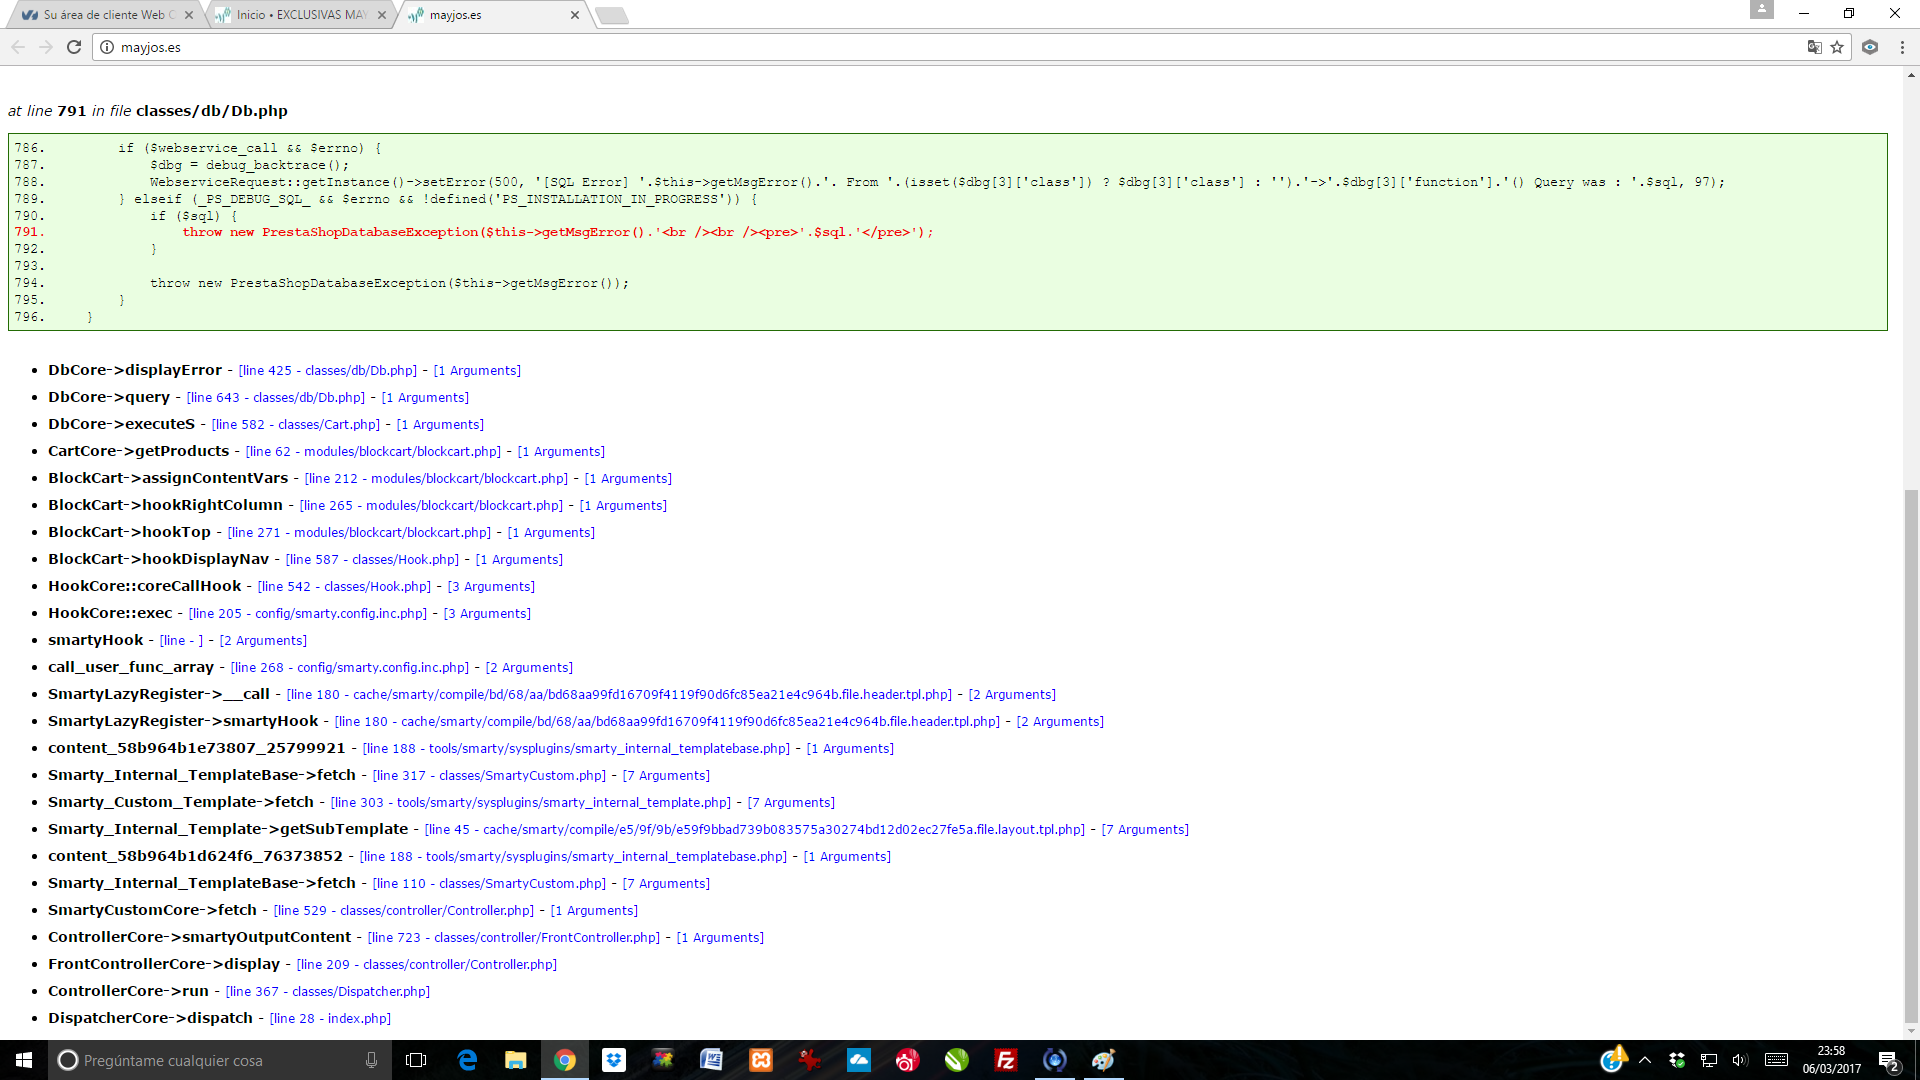The height and width of the screenshot is (1080, 1920).
Task: Click the page vertical scrollbar thumb
Action: (x=1911, y=755)
